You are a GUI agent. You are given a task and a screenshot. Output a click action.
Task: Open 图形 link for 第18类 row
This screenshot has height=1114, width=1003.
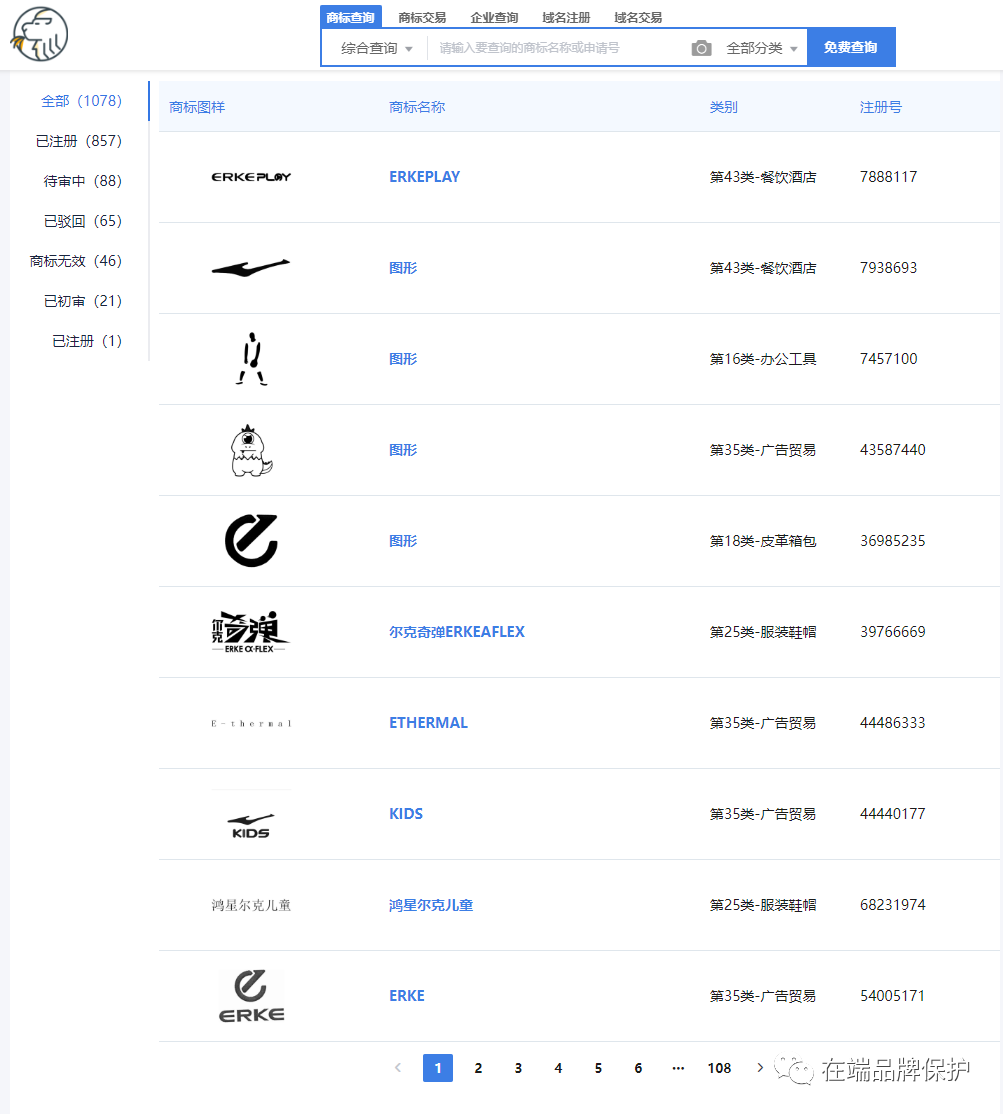click(403, 541)
